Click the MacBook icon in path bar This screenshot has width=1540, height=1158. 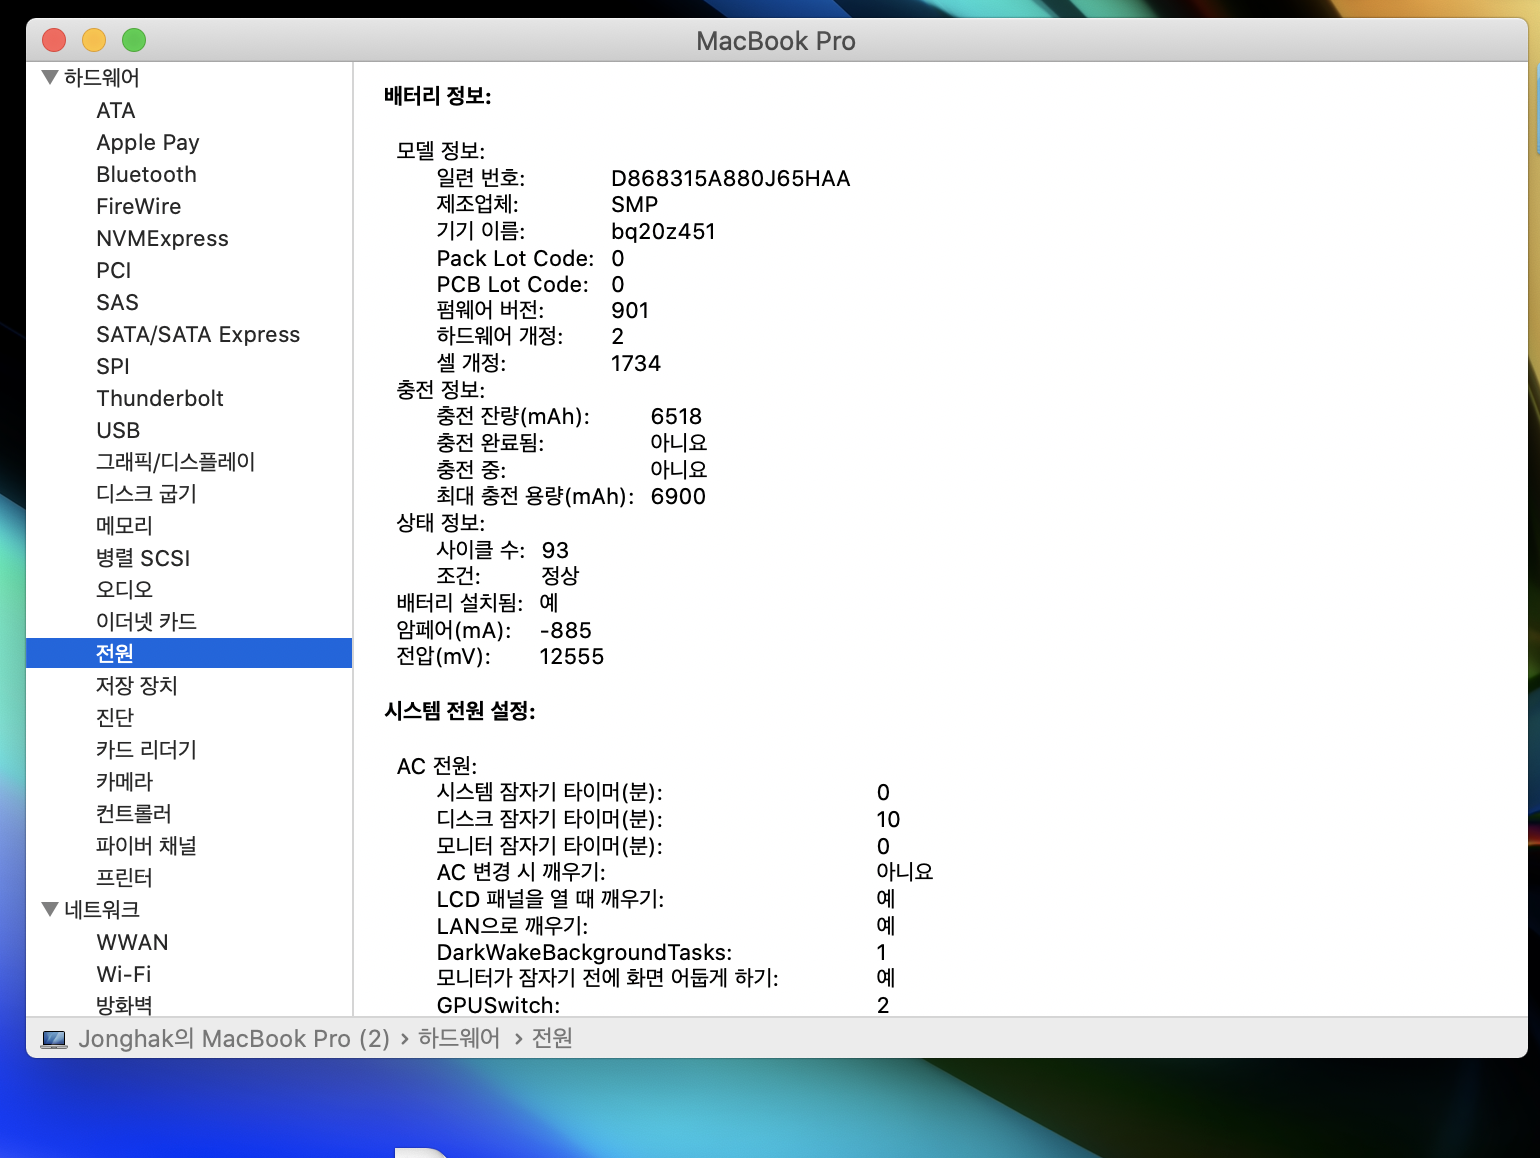click(x=54, y=1039)
